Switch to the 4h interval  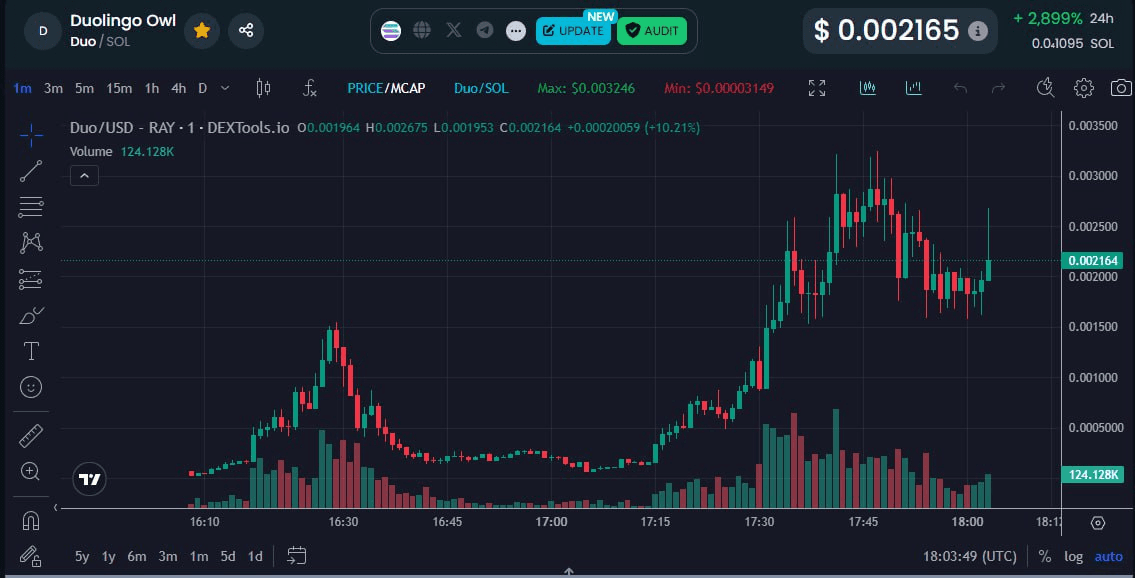179,88
